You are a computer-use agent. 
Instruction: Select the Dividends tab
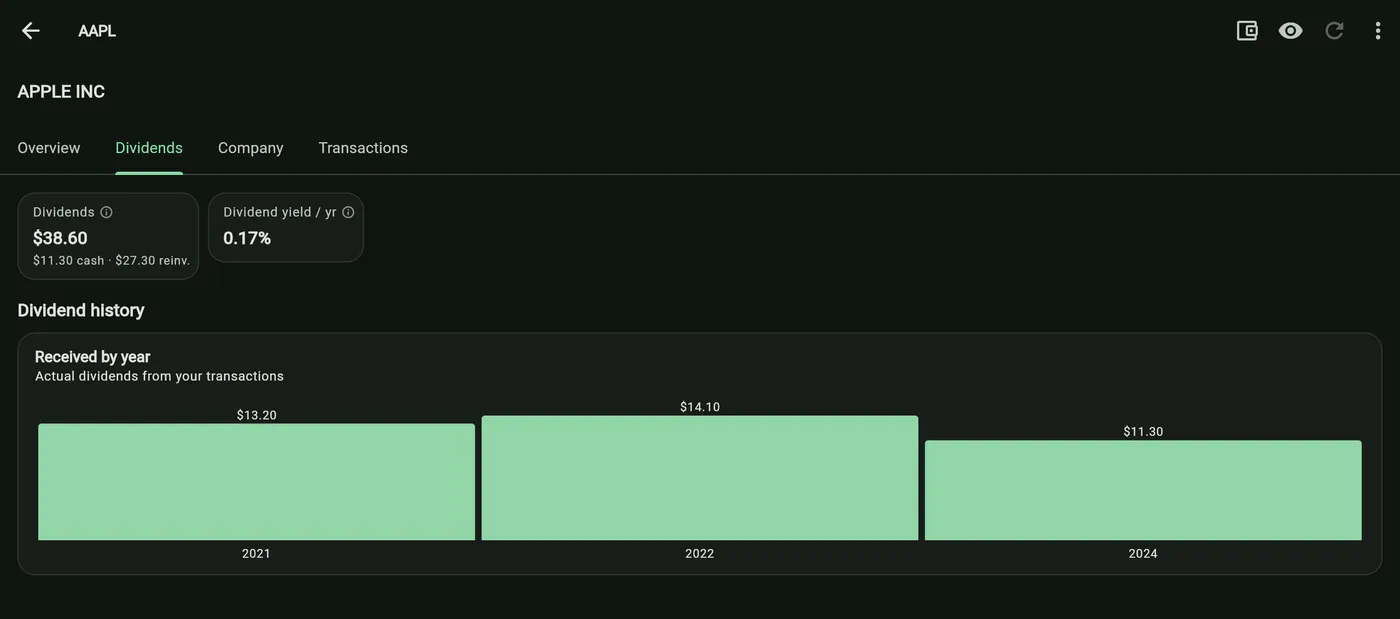149,148
